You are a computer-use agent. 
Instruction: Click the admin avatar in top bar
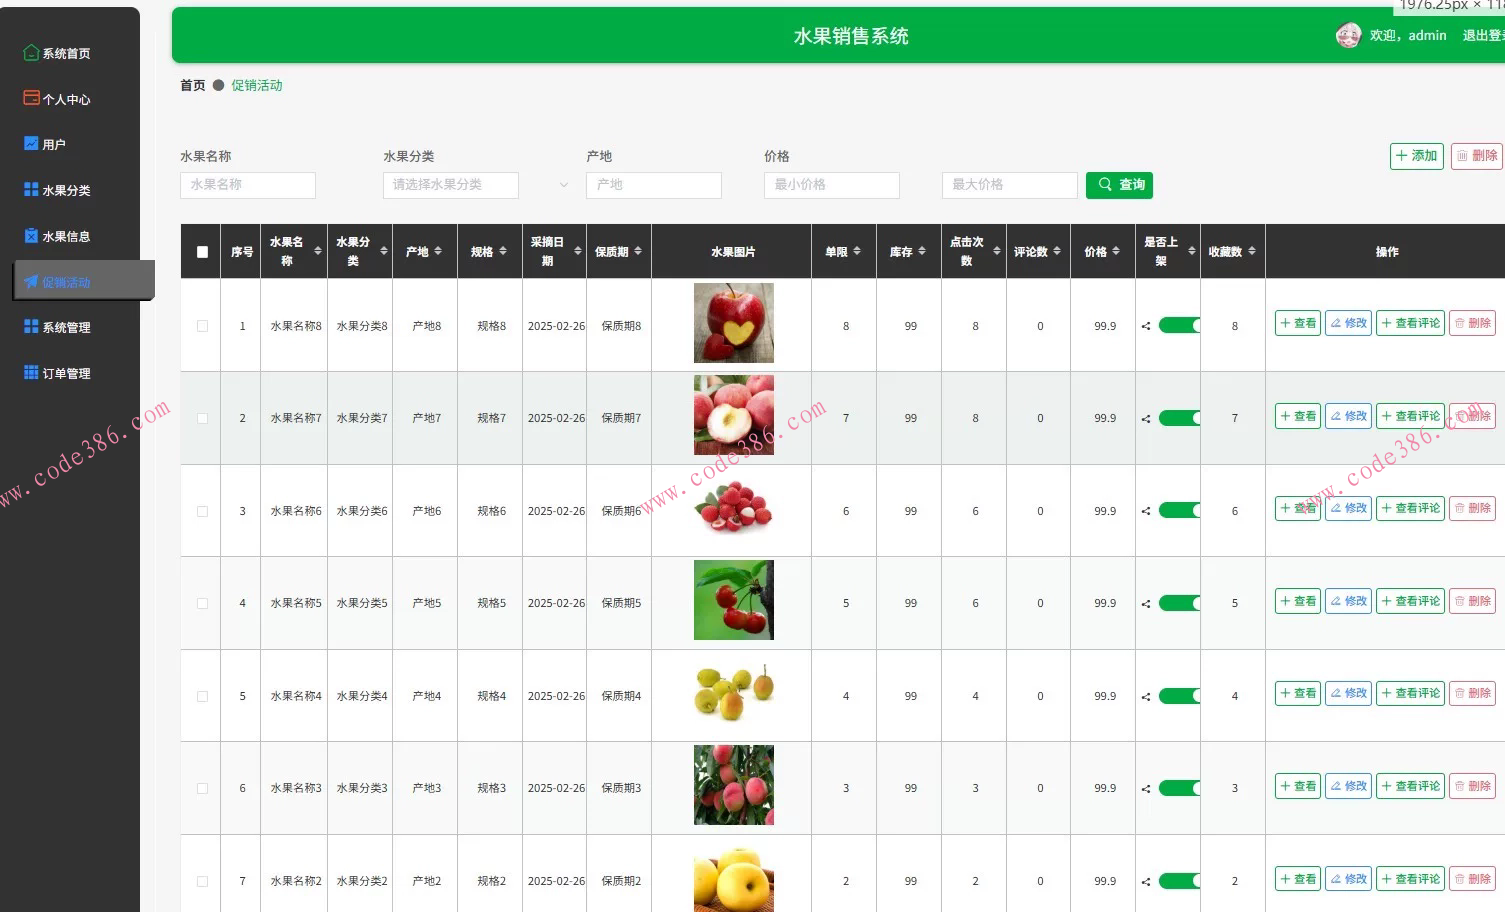pyautogui.click(x=1349, y=34)
